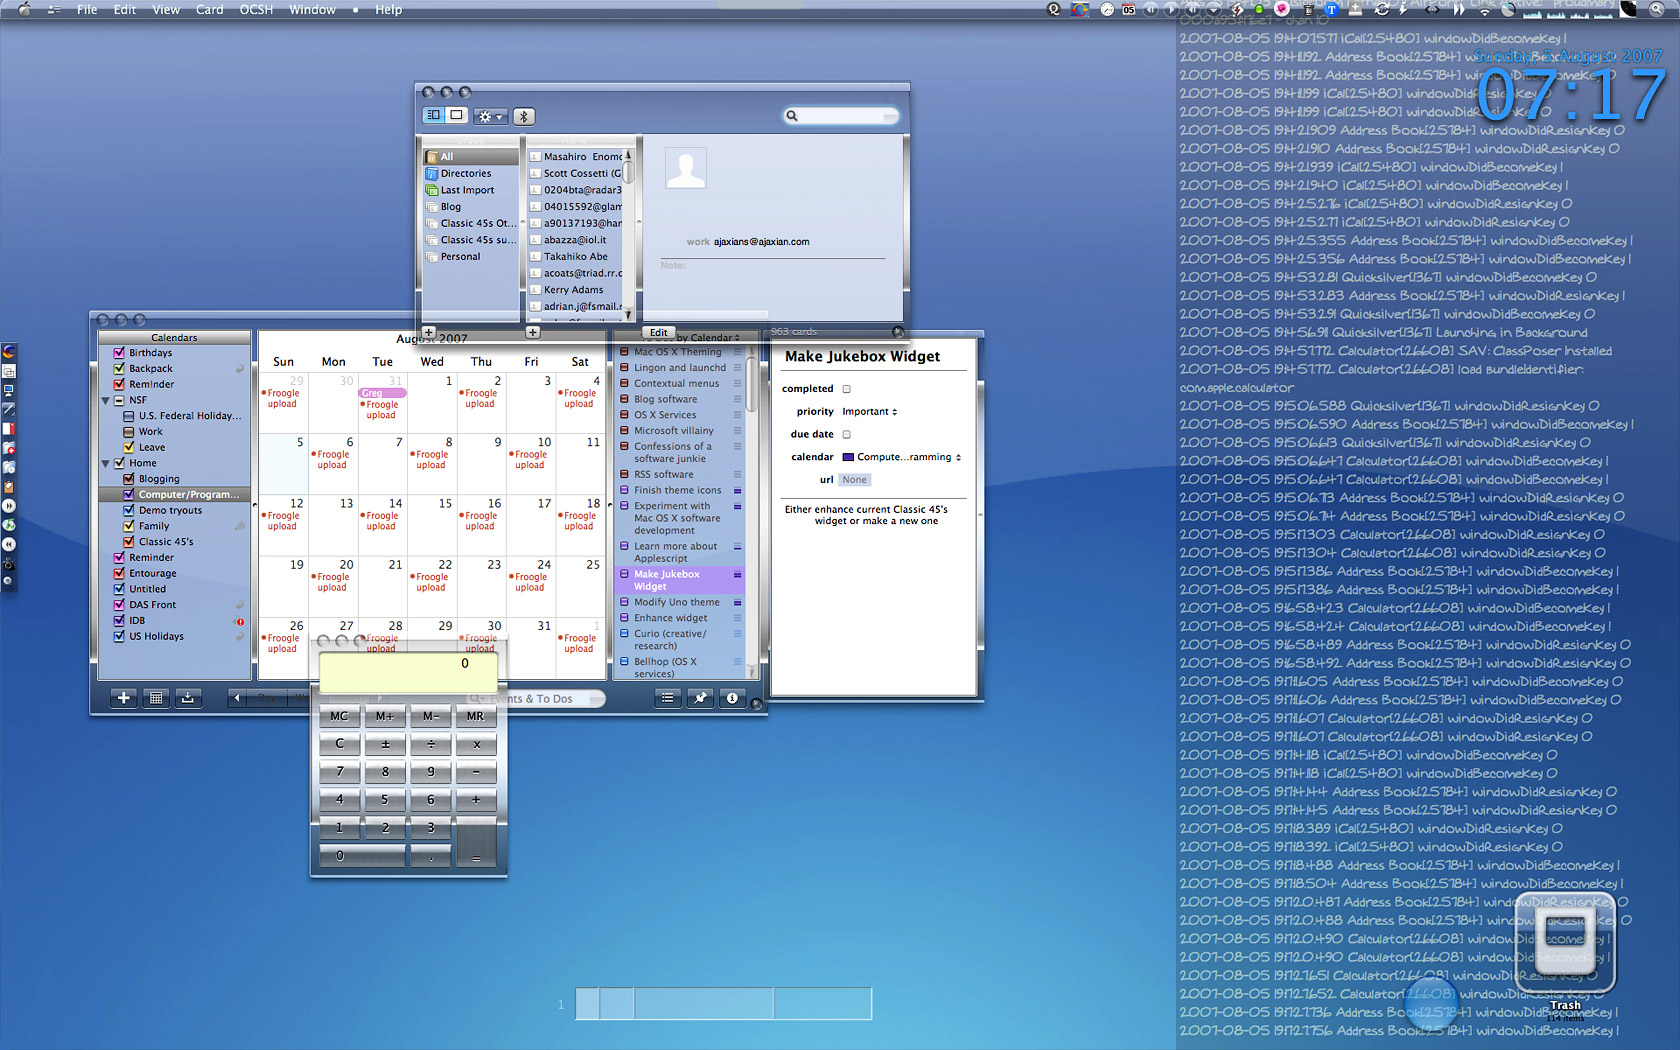Enable the due date checkbox
The image size is (1680, 1050).
[x=847, y=435]
